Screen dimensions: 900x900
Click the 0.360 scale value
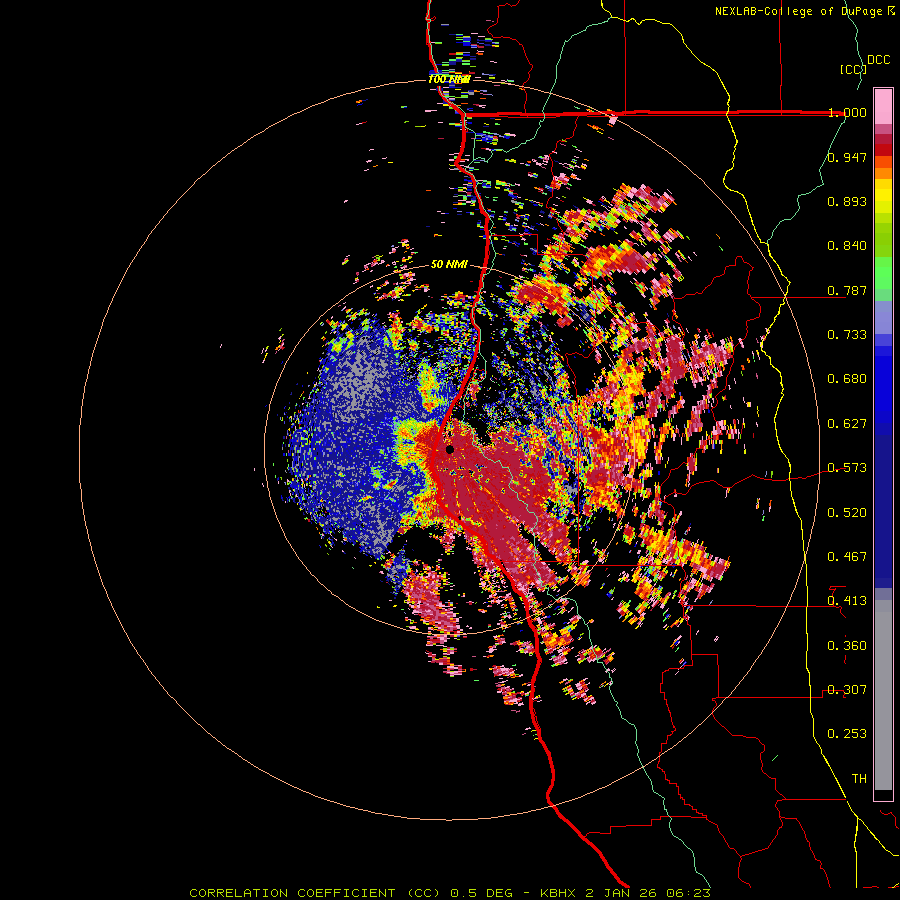point(847,646)
